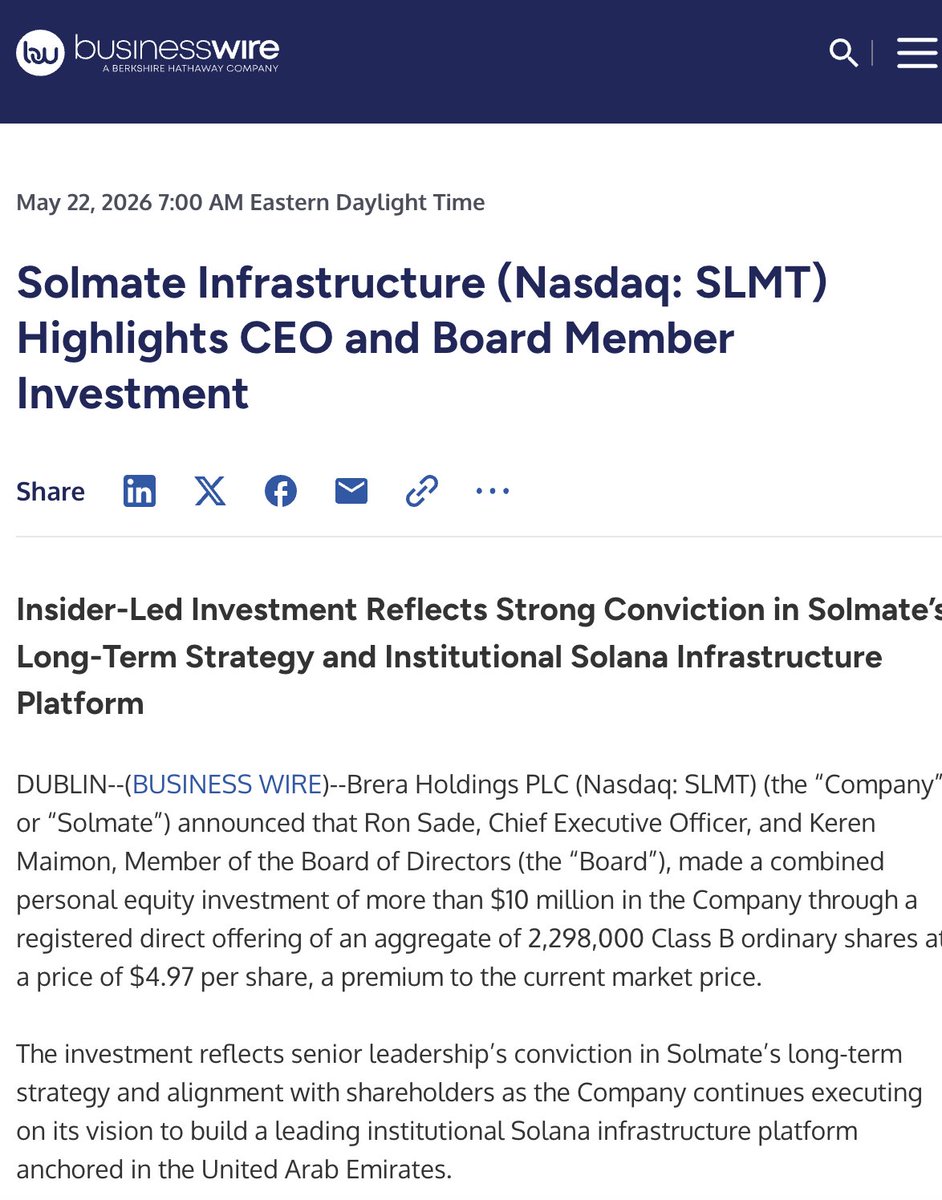Share the article on LinkedIn
Viewport: 942px width, 1200px height.
[139, 491]
